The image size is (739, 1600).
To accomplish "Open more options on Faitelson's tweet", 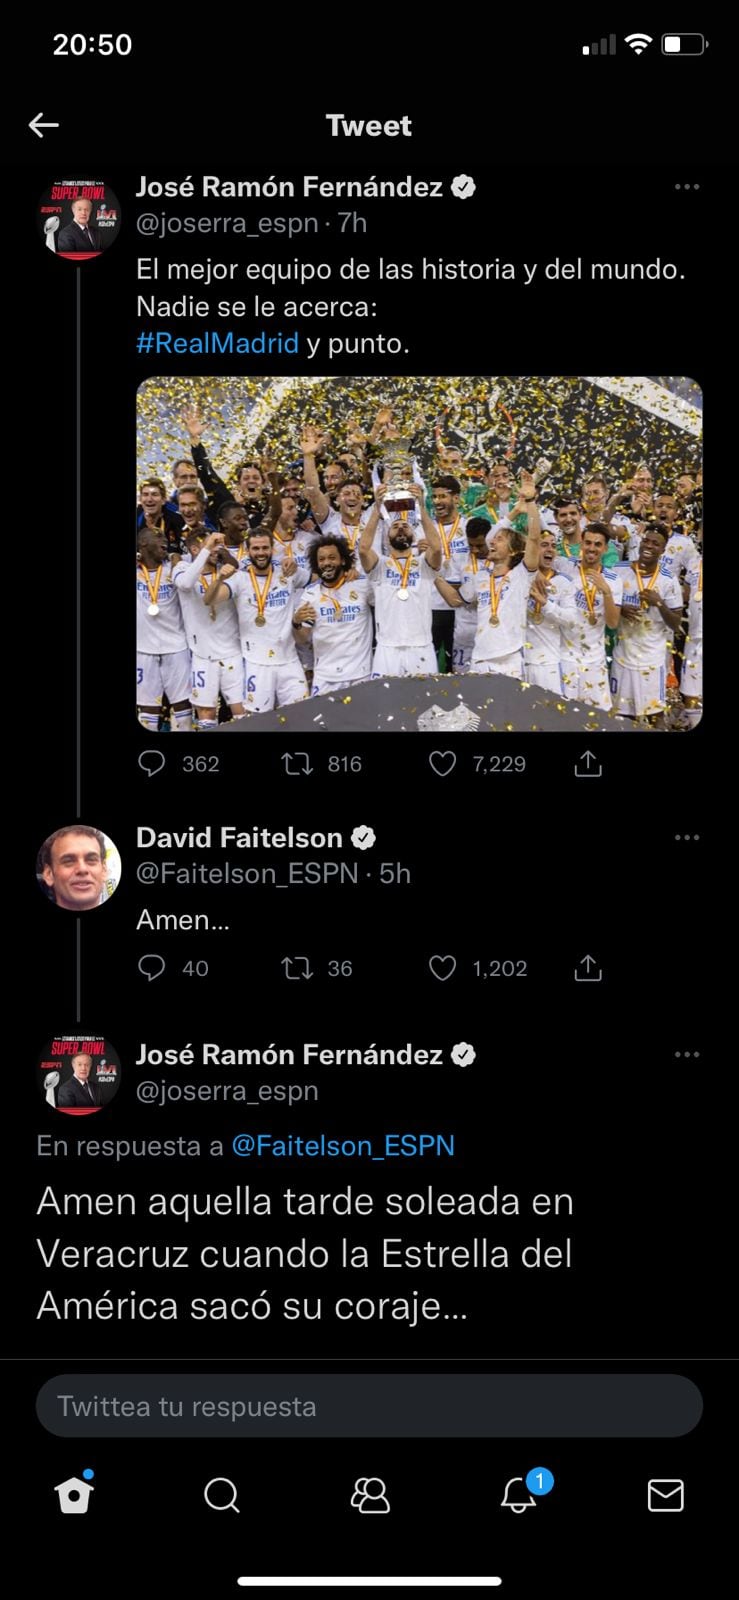I will 687,838.
